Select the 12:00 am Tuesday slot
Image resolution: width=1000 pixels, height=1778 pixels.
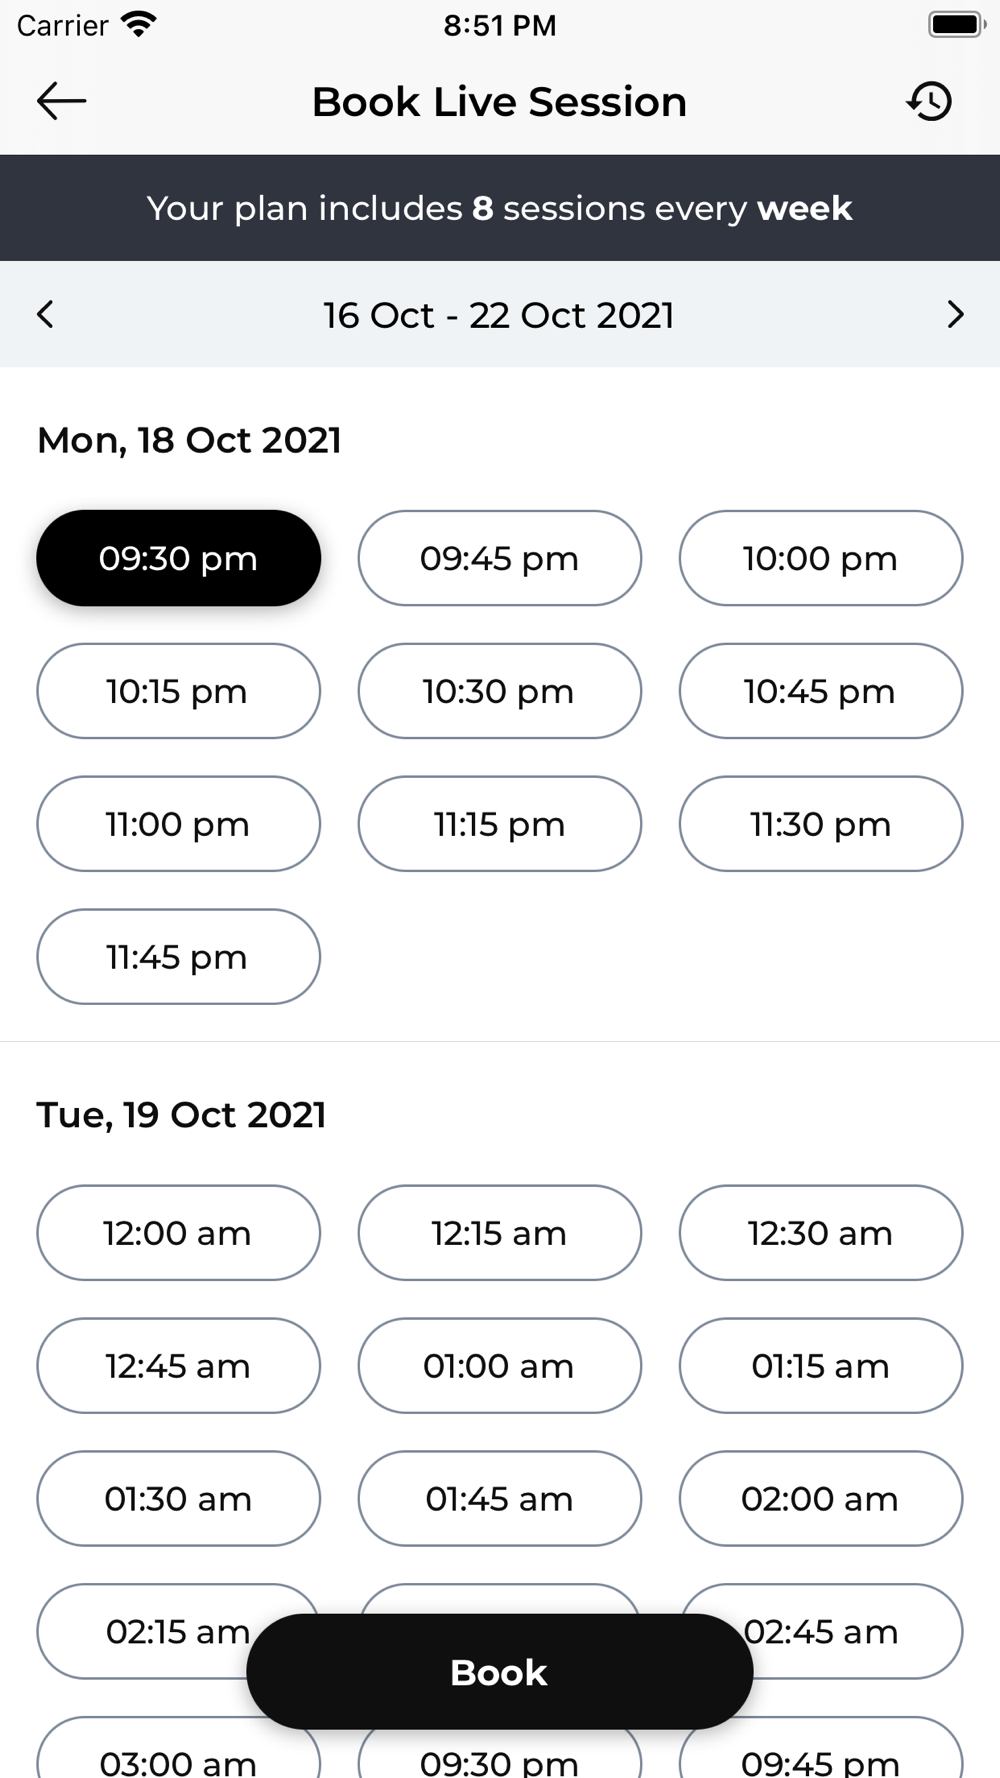179,1233
